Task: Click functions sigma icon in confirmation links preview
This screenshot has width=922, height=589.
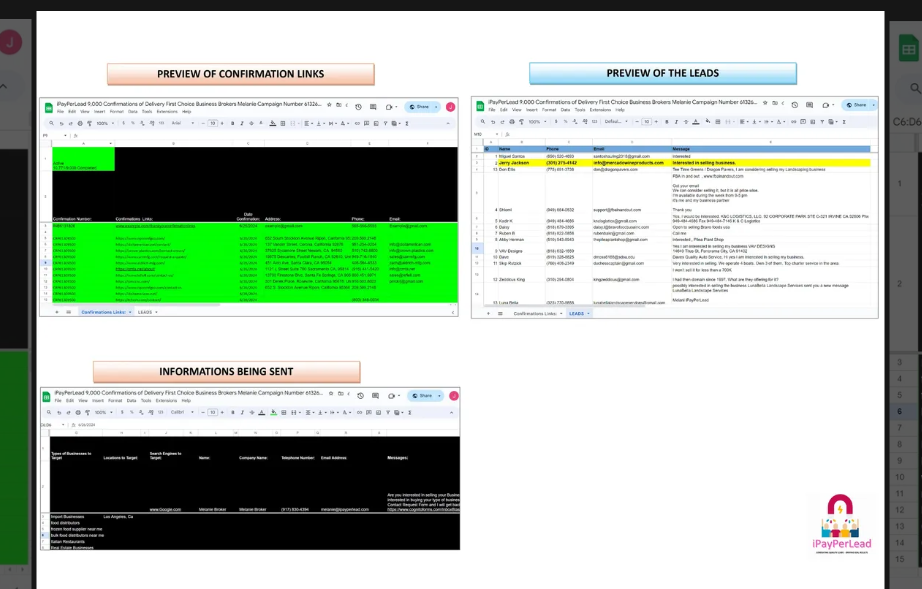Action: (407, 123)
